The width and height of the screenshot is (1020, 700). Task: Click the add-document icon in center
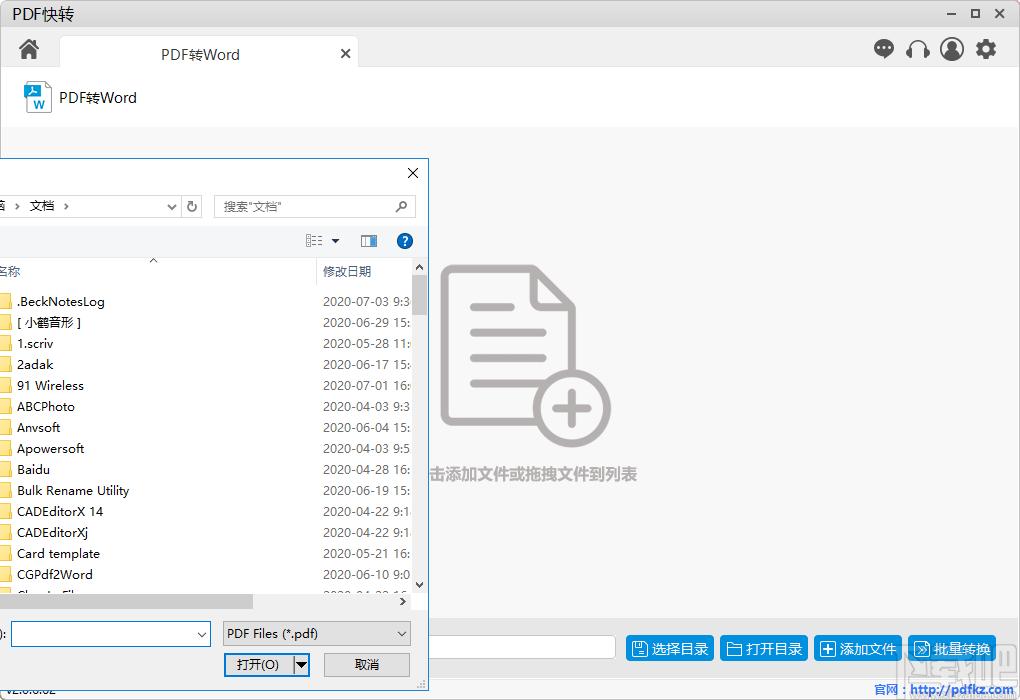[525, 355]
